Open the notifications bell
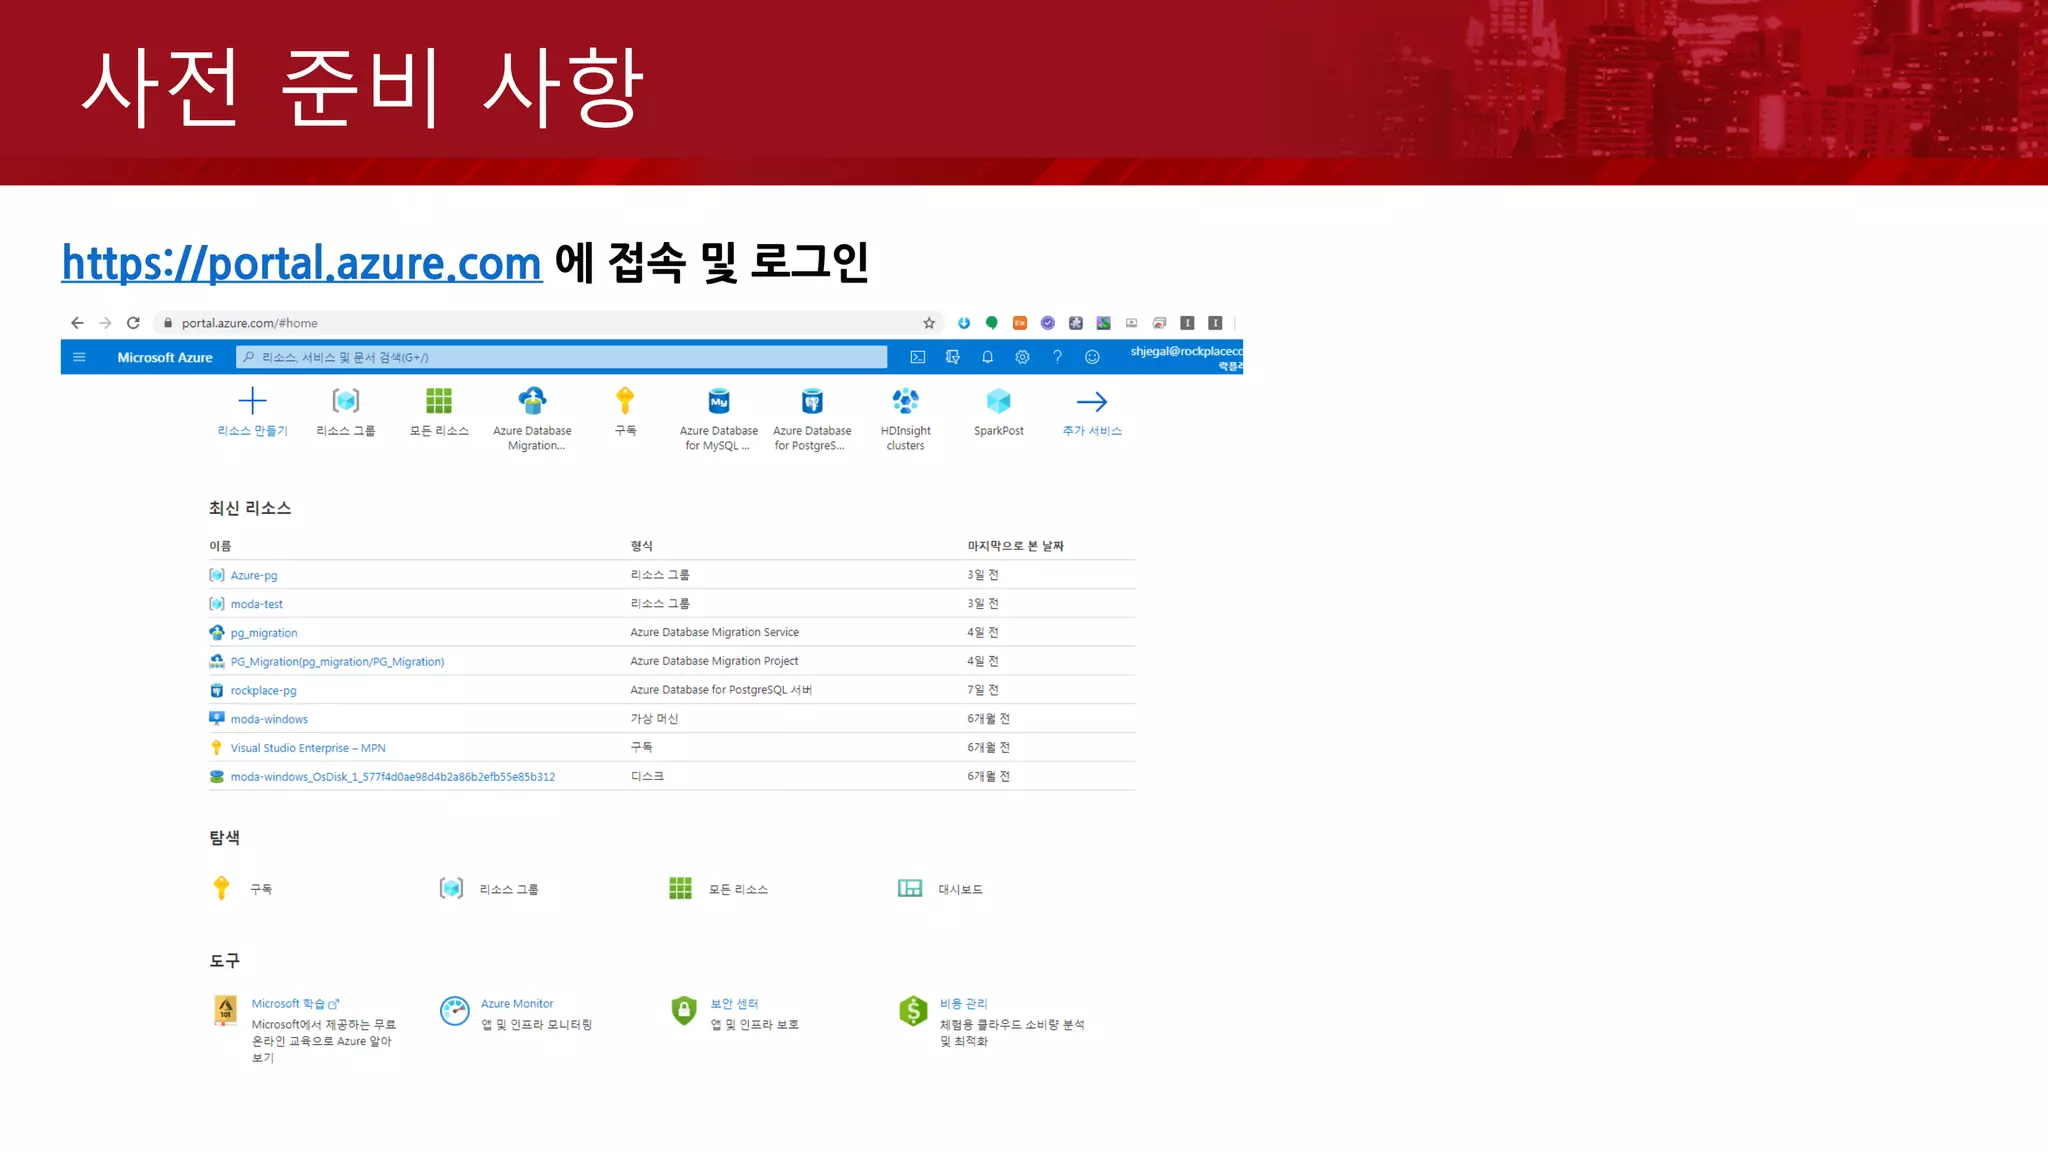This screenshot has height=1152, width=2048. click(988, 357)
